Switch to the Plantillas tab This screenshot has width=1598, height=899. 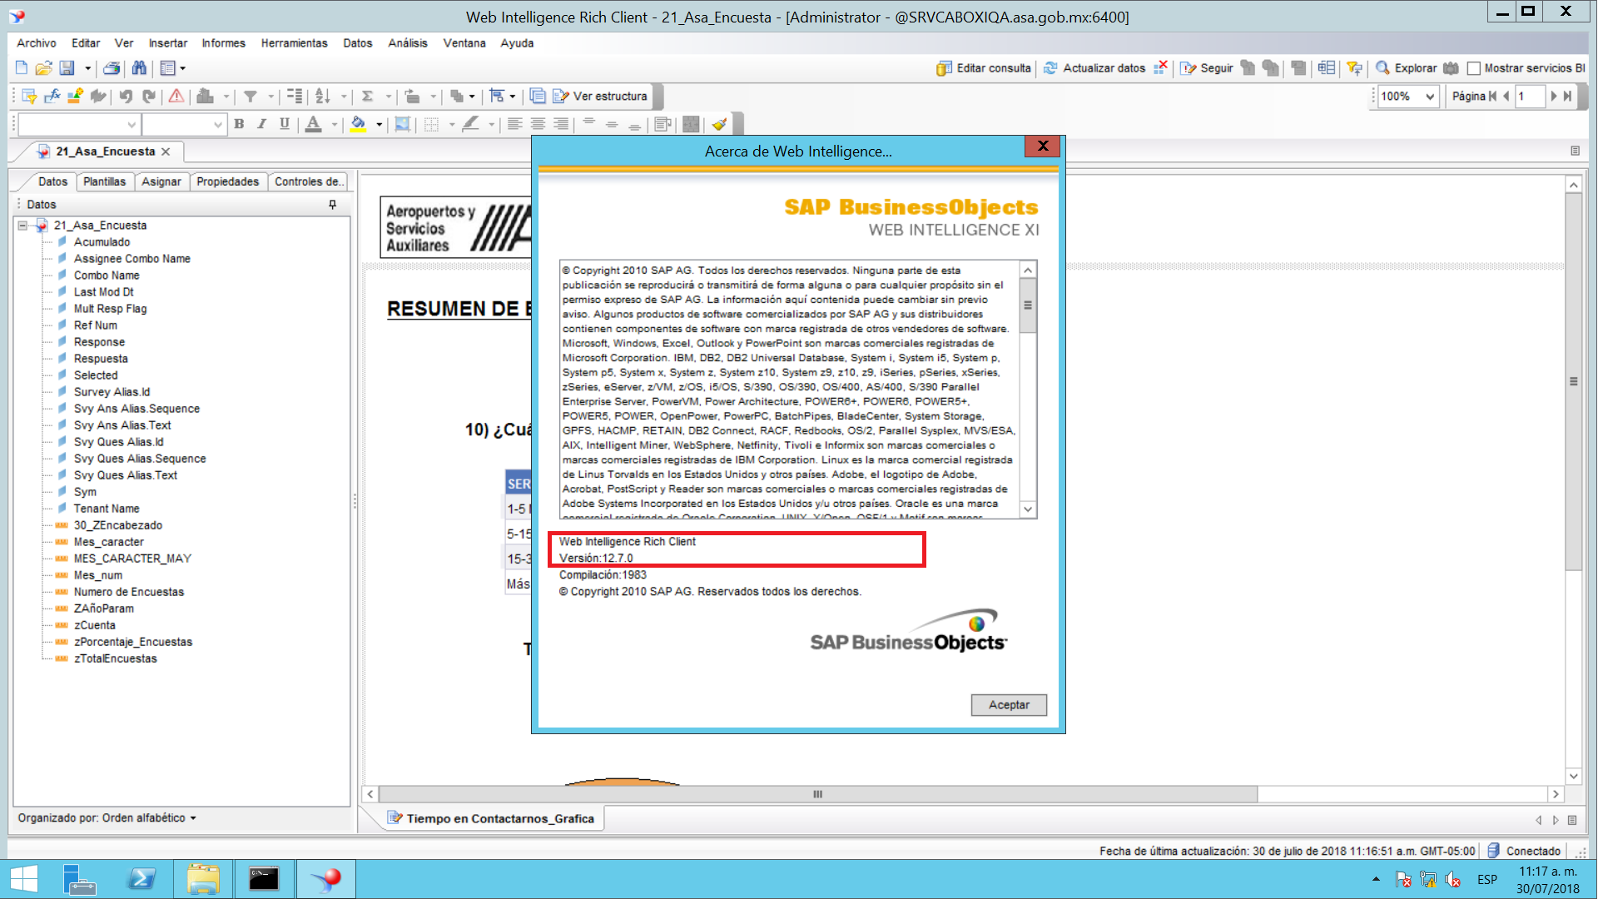(104, 181)
